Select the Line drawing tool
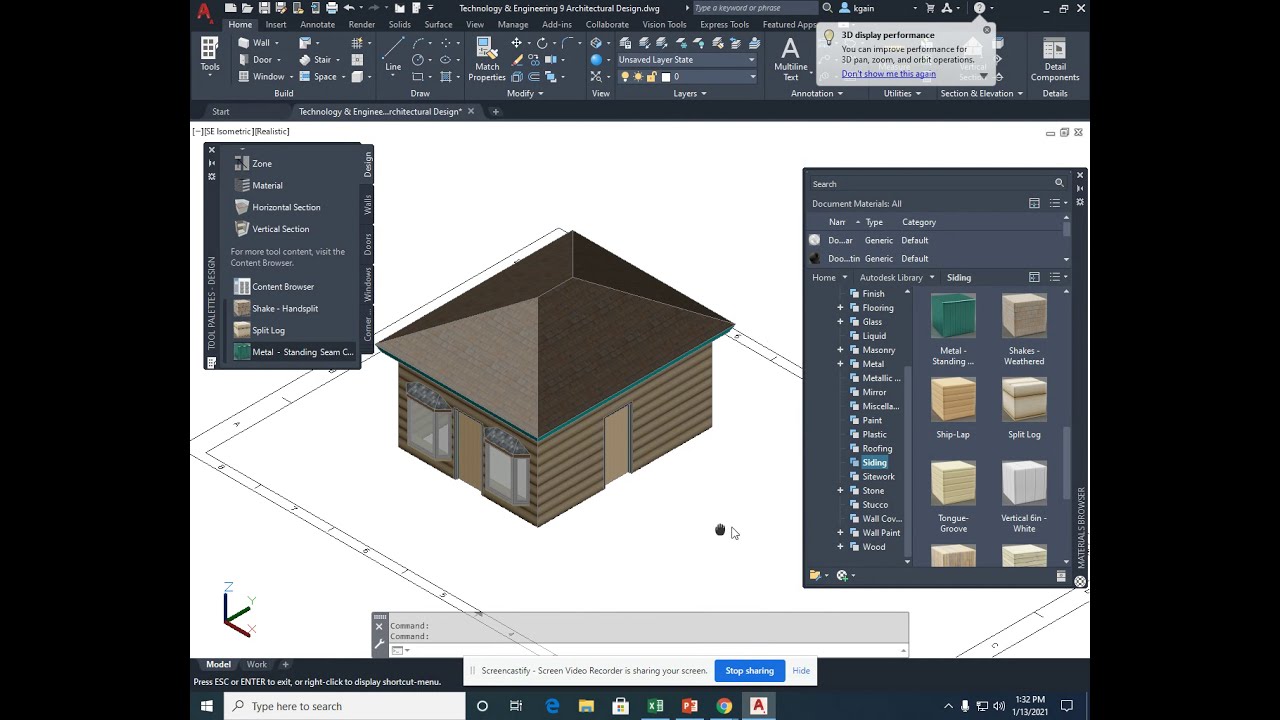Image resolution: width=1280 pixels, height=720 pixels. click(393, 55)
